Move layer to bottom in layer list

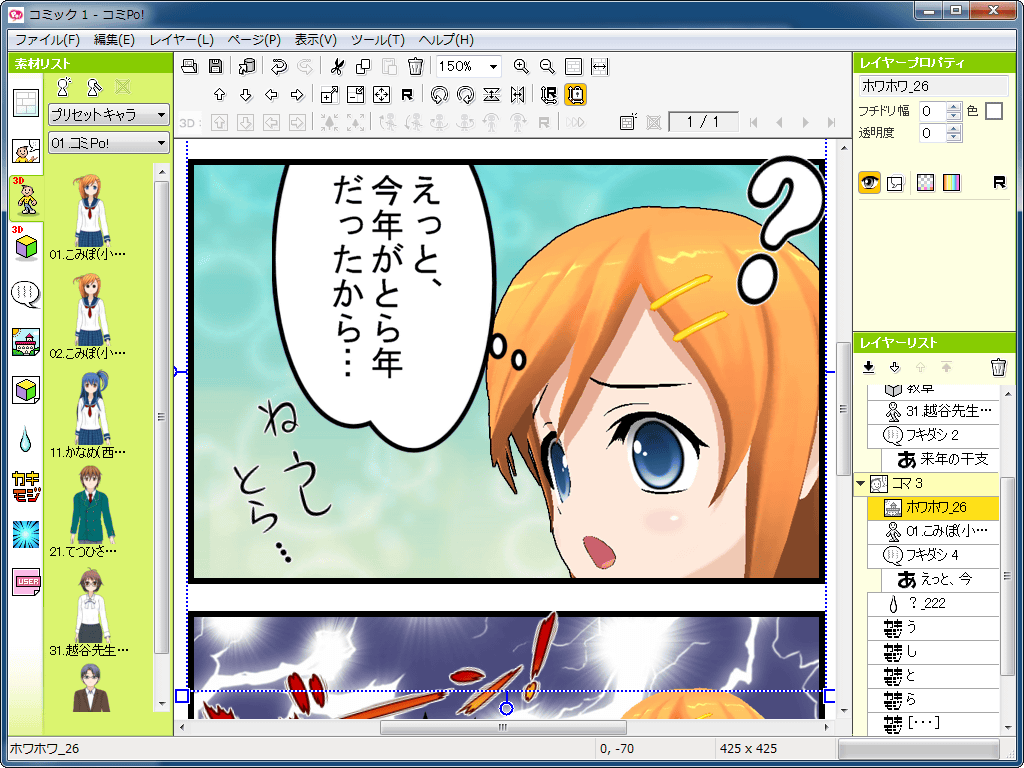(x=869, y=368)
